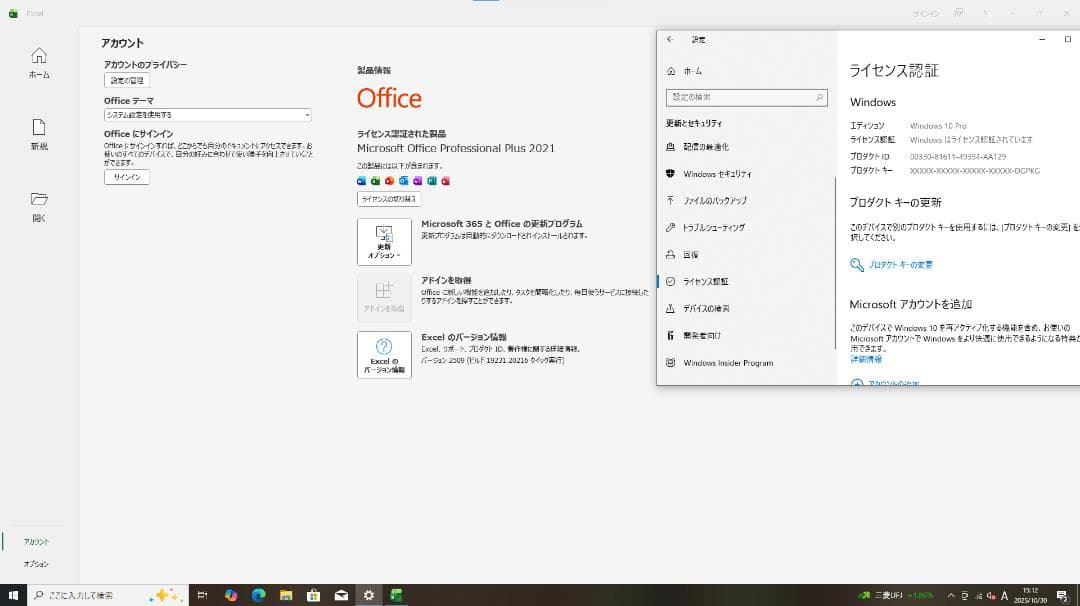The width and height of the screenshot is (1080, 606).
Task: Open Outlook from the included products icons
Action: pyautogui.click(x=403, y=181)
